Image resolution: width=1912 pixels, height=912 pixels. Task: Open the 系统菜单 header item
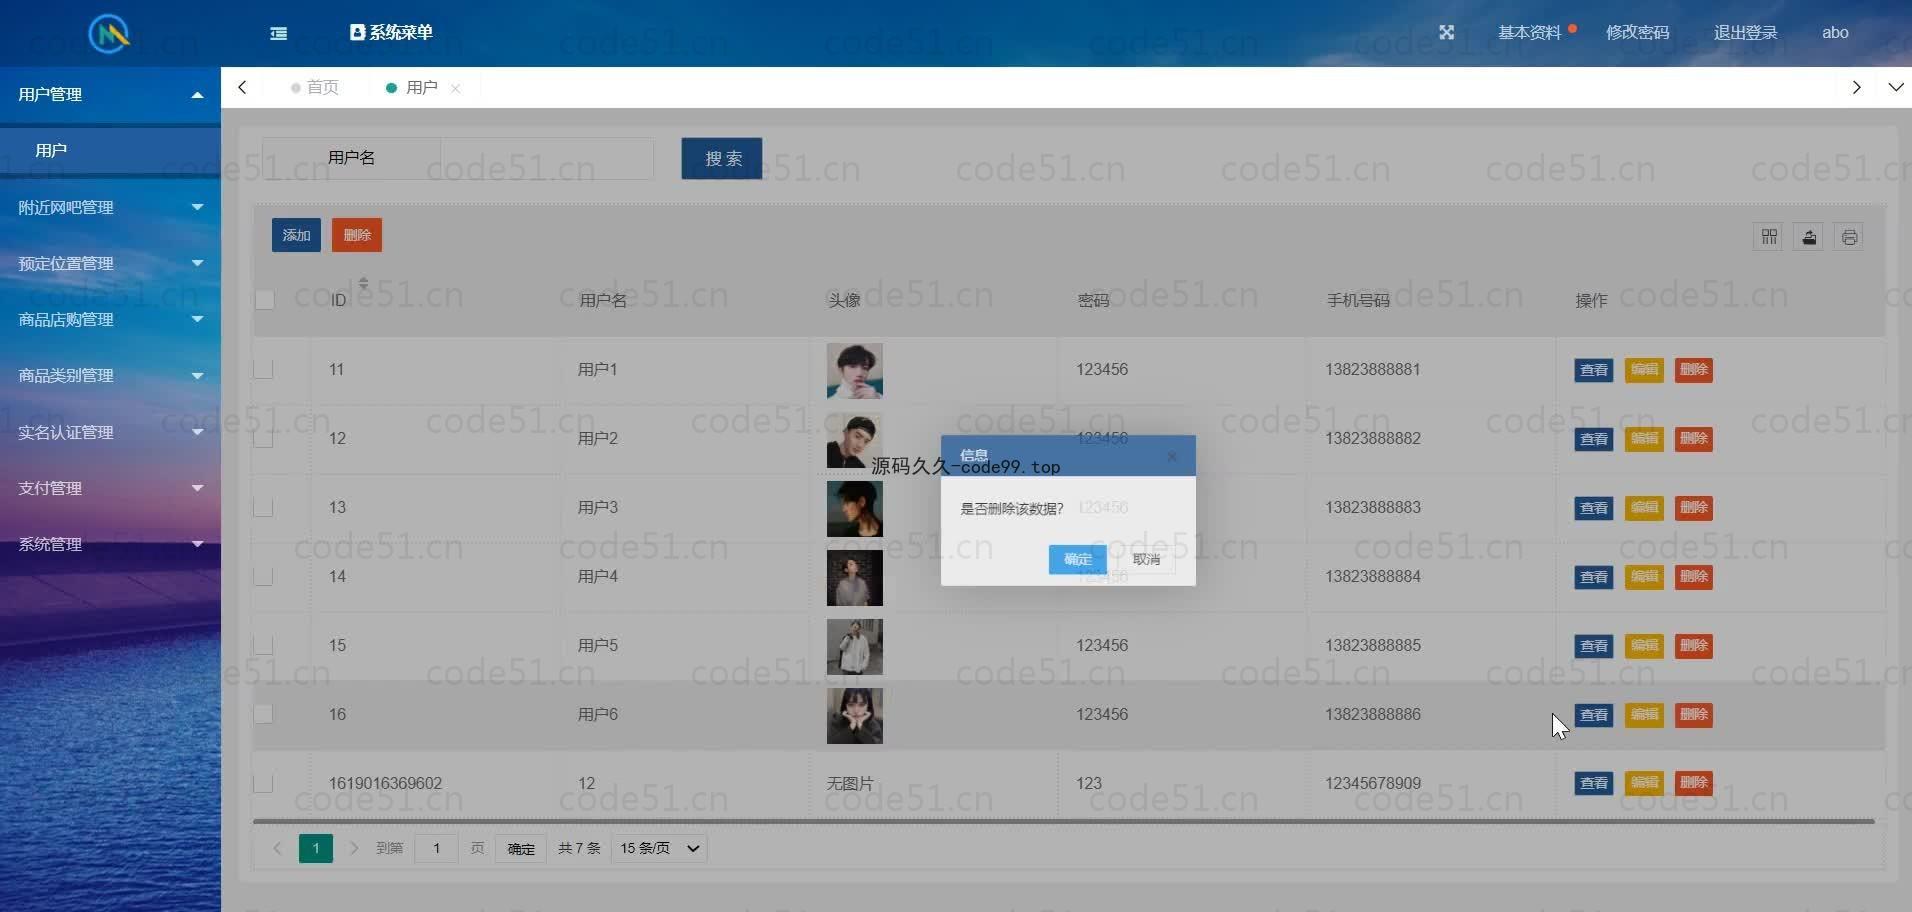point(391,32)
